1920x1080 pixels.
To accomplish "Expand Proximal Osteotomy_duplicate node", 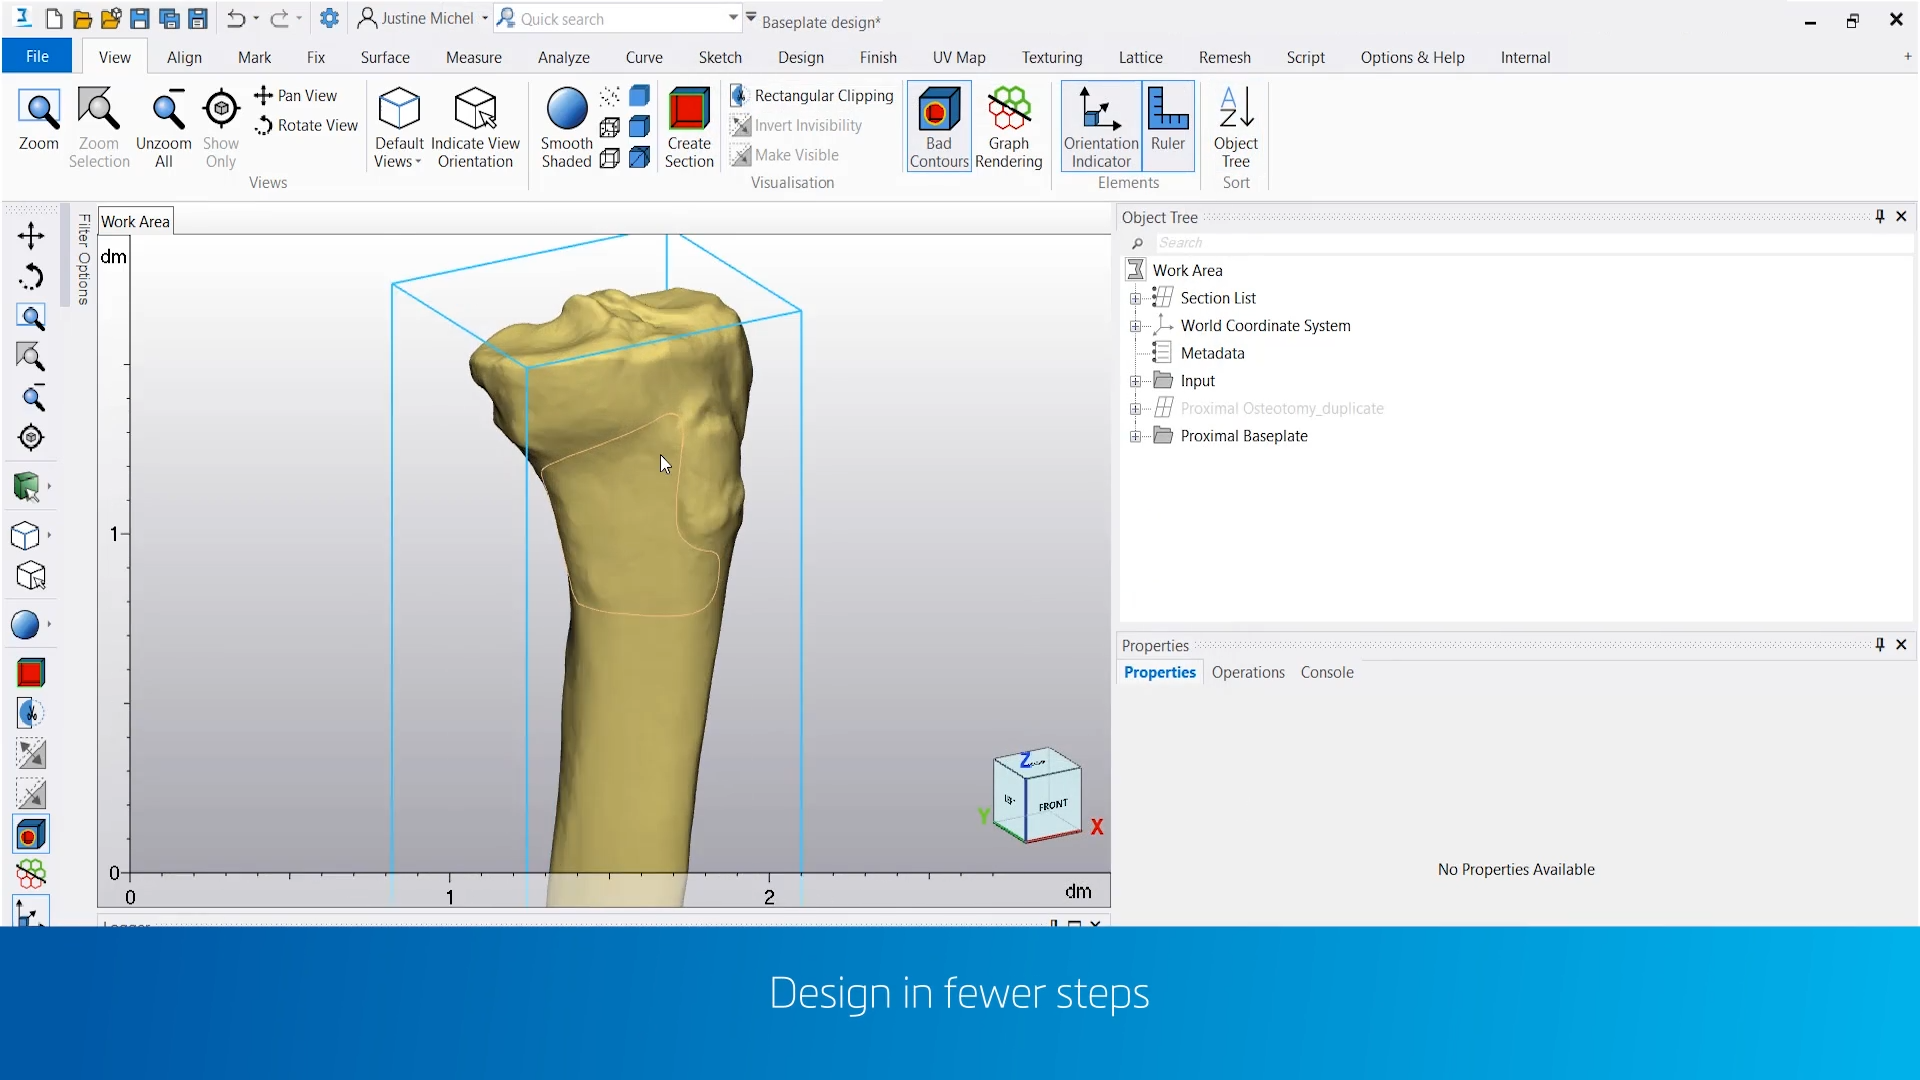I will (x=1135, y=409).
